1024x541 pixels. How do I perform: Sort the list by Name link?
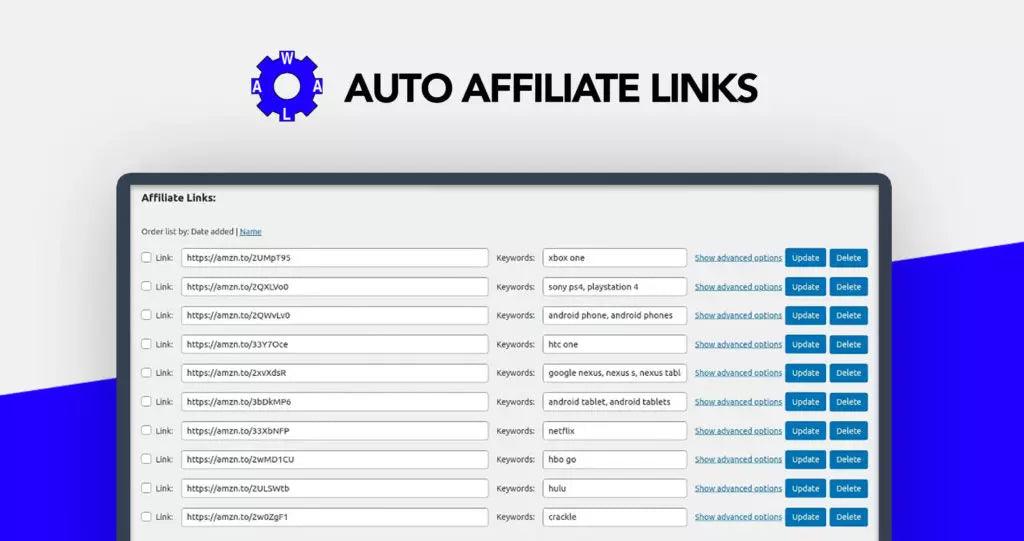pyautogui.click(x=250, y=232)
